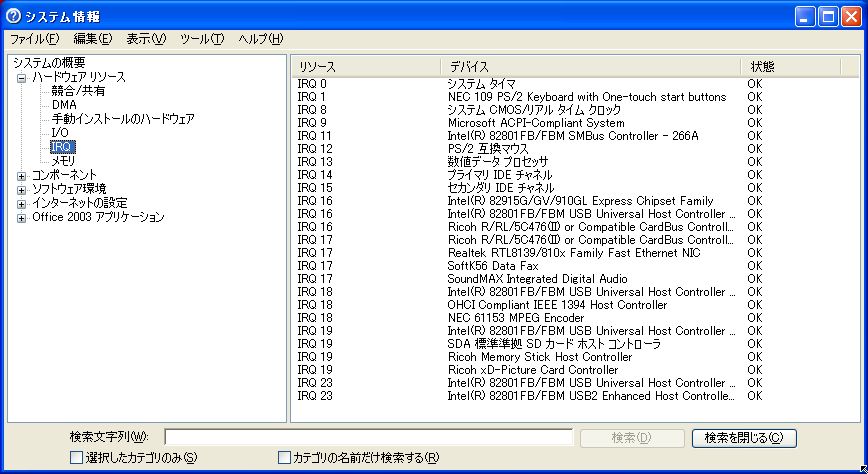Sort by リソース column header
Screen dimensions: 868x474
coord(365,66)
